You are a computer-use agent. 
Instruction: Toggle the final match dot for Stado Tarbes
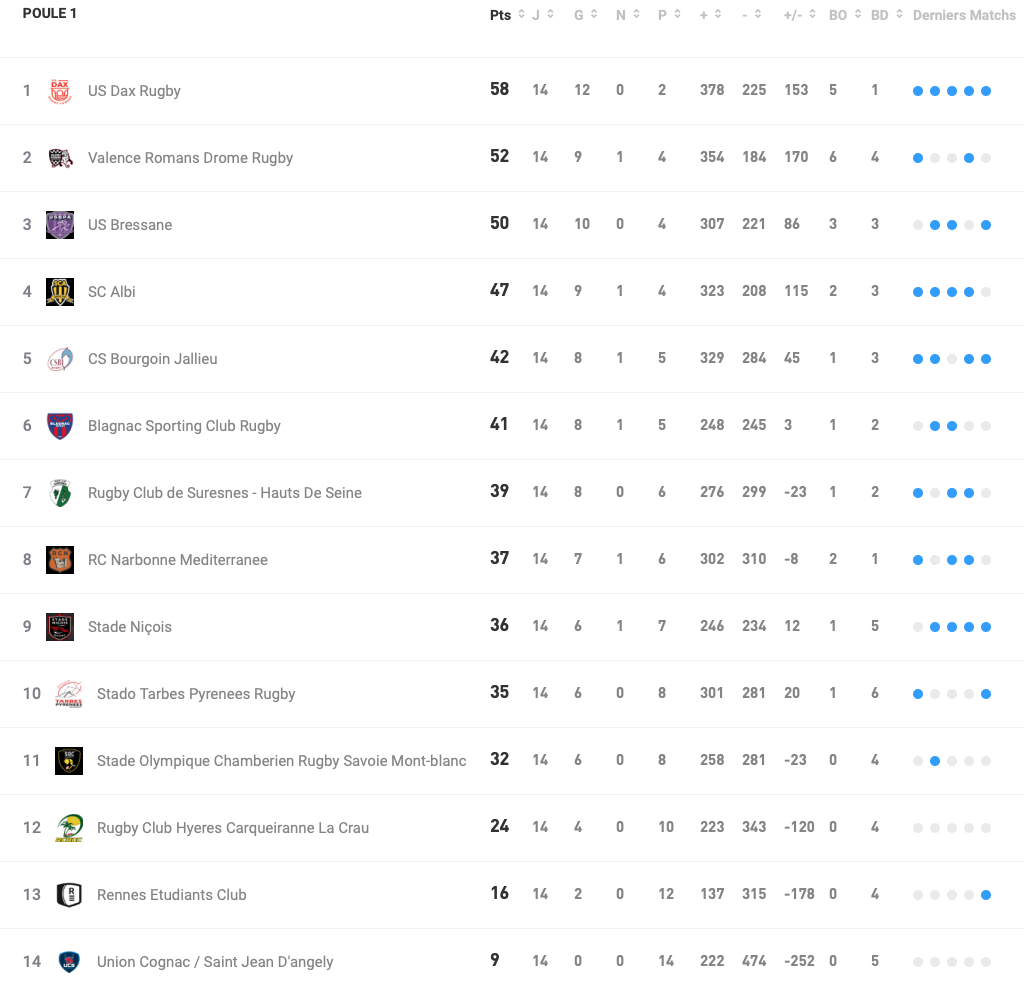[x=986, y=693]
